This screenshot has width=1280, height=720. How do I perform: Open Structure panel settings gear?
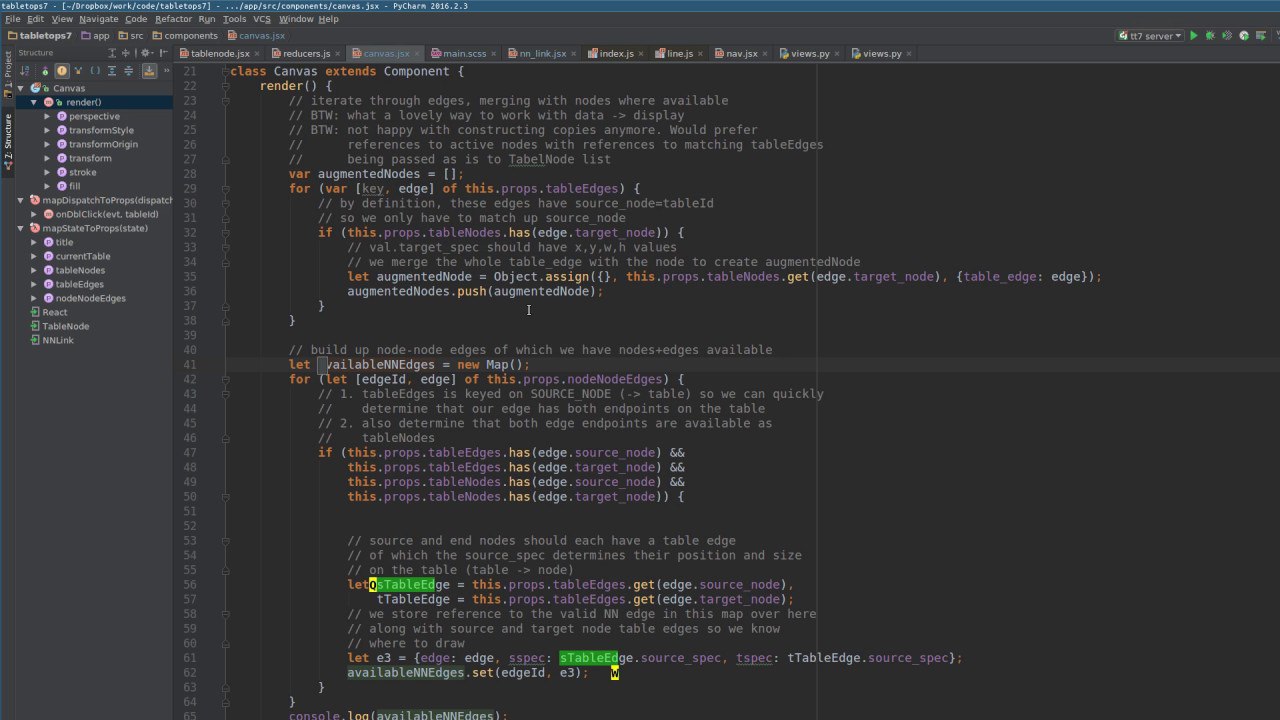pyautogui.click(x=146, y=53)
